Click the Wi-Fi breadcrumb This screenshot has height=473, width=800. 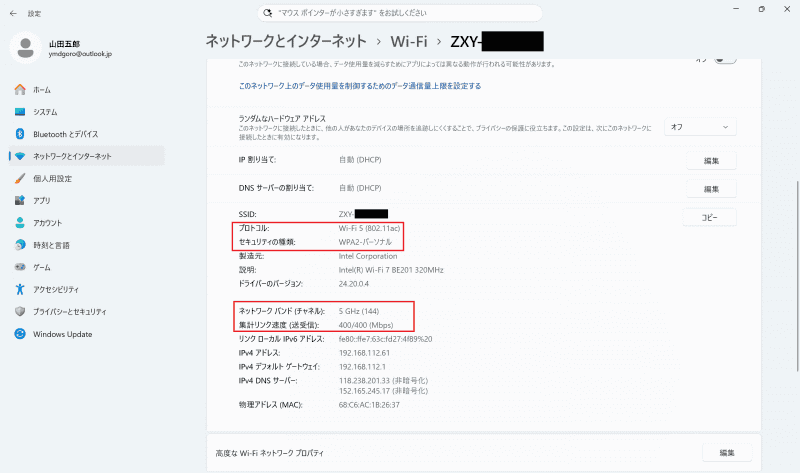coord(409,41)
